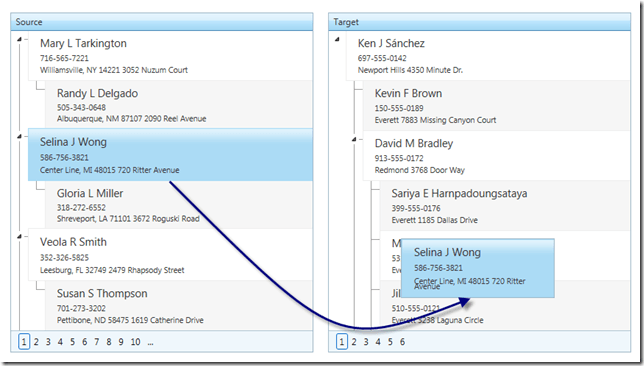
Task: Click the Target panel header
Action: (x=479, y=22)
